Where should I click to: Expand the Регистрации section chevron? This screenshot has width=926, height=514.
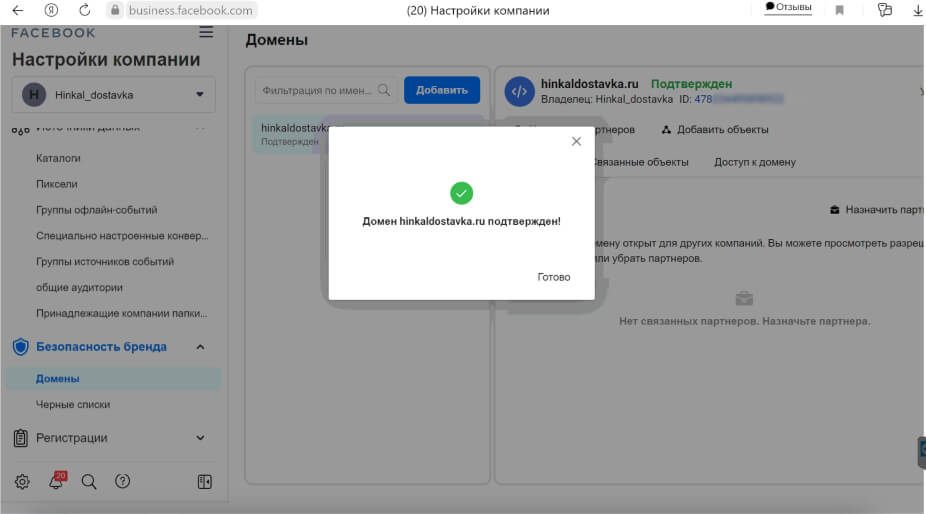click(x=200, y=438)
